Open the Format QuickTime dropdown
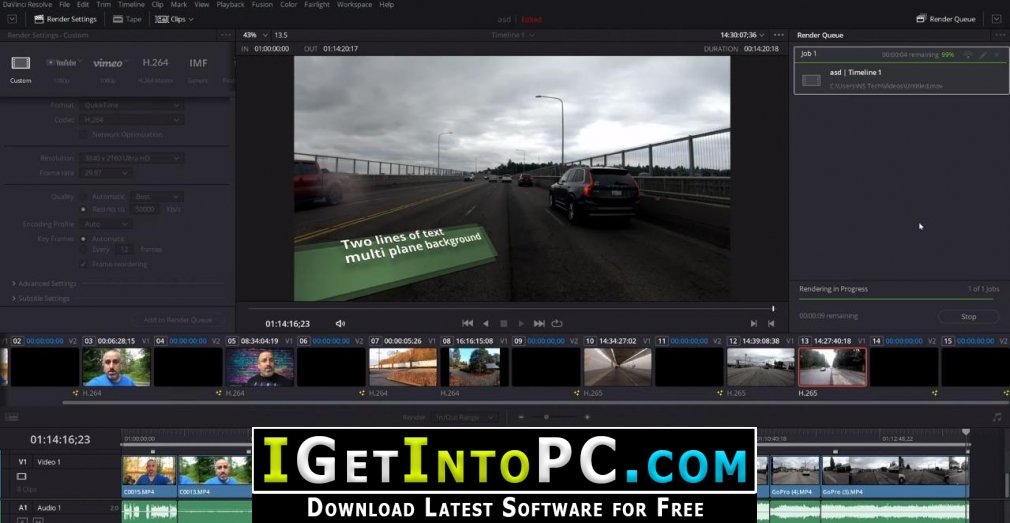 coord(131,105)
